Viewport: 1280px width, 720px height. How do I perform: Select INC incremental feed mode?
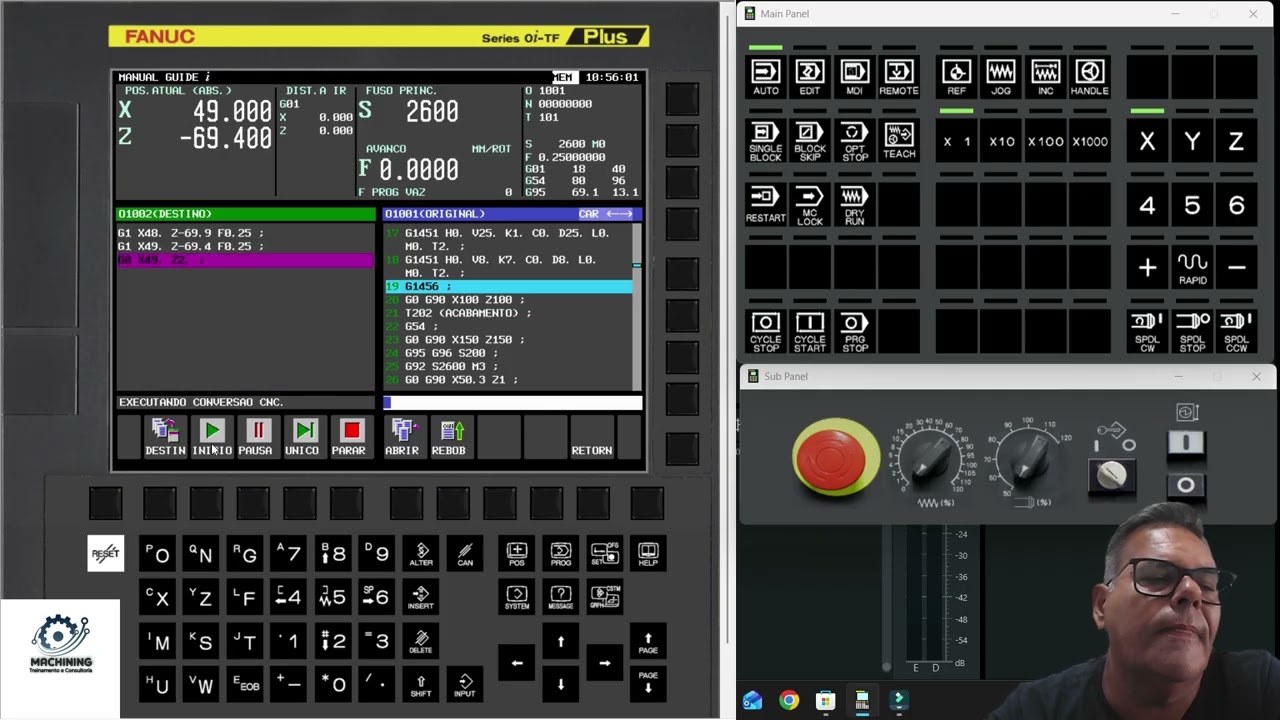[x=1046, y=77]
